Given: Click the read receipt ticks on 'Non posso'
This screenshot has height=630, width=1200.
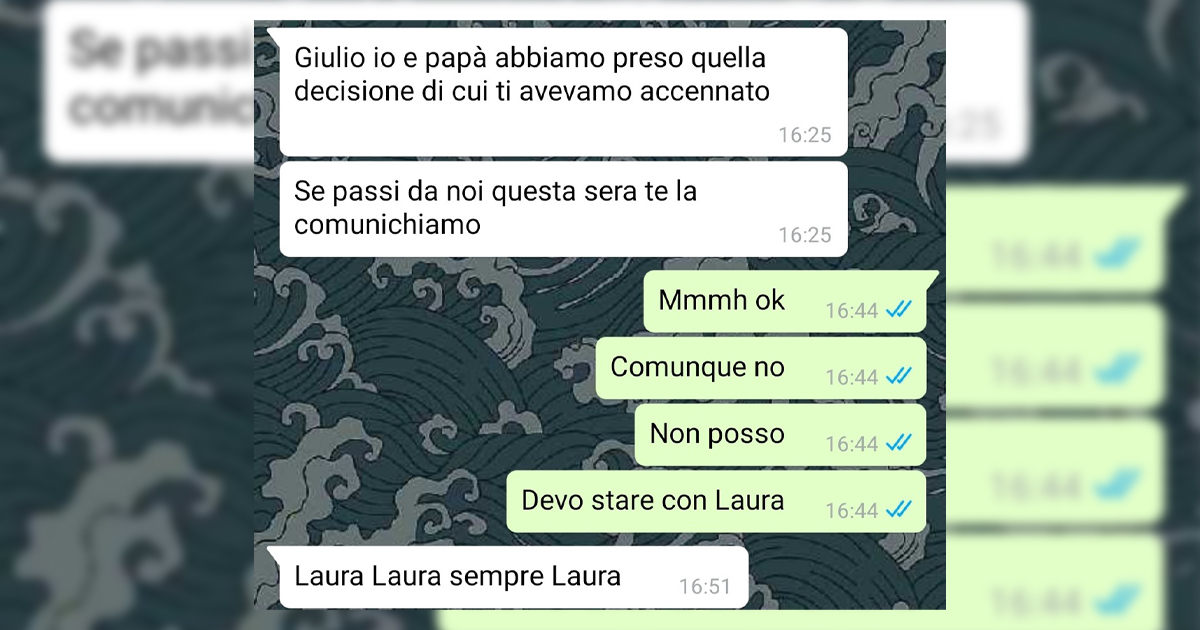Looking at the screenshot, I should pyautogui.click(x=898, y=443).
